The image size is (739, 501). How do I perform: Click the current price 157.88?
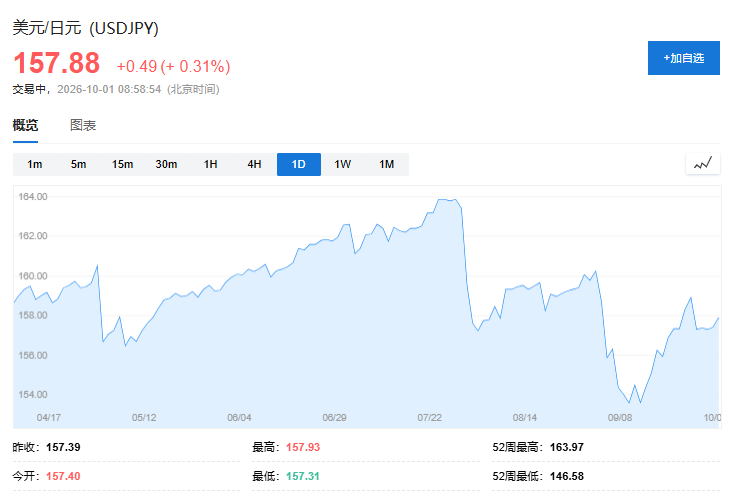click(x=57, y=63)
